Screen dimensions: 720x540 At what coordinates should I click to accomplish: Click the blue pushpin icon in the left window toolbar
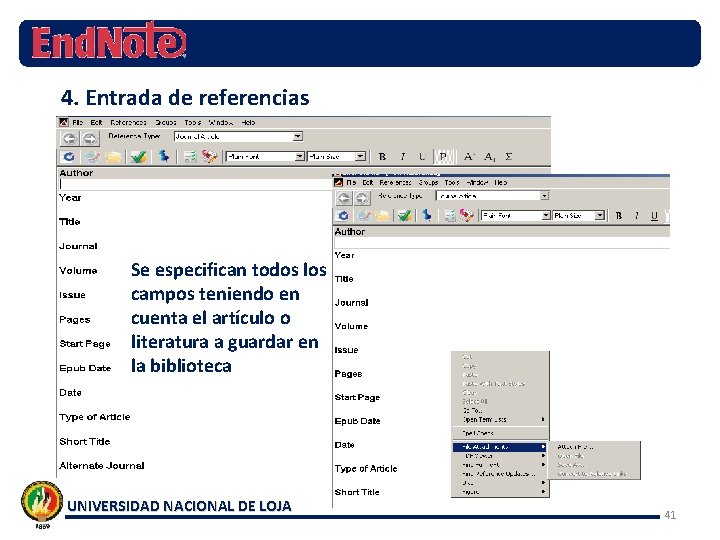[x=163, y=157]
